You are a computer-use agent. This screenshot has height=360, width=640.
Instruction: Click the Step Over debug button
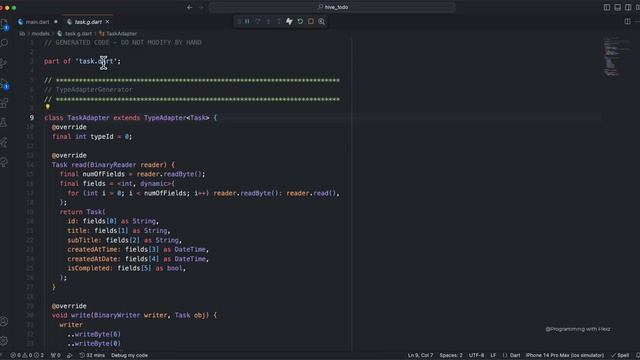pos(258,21)
